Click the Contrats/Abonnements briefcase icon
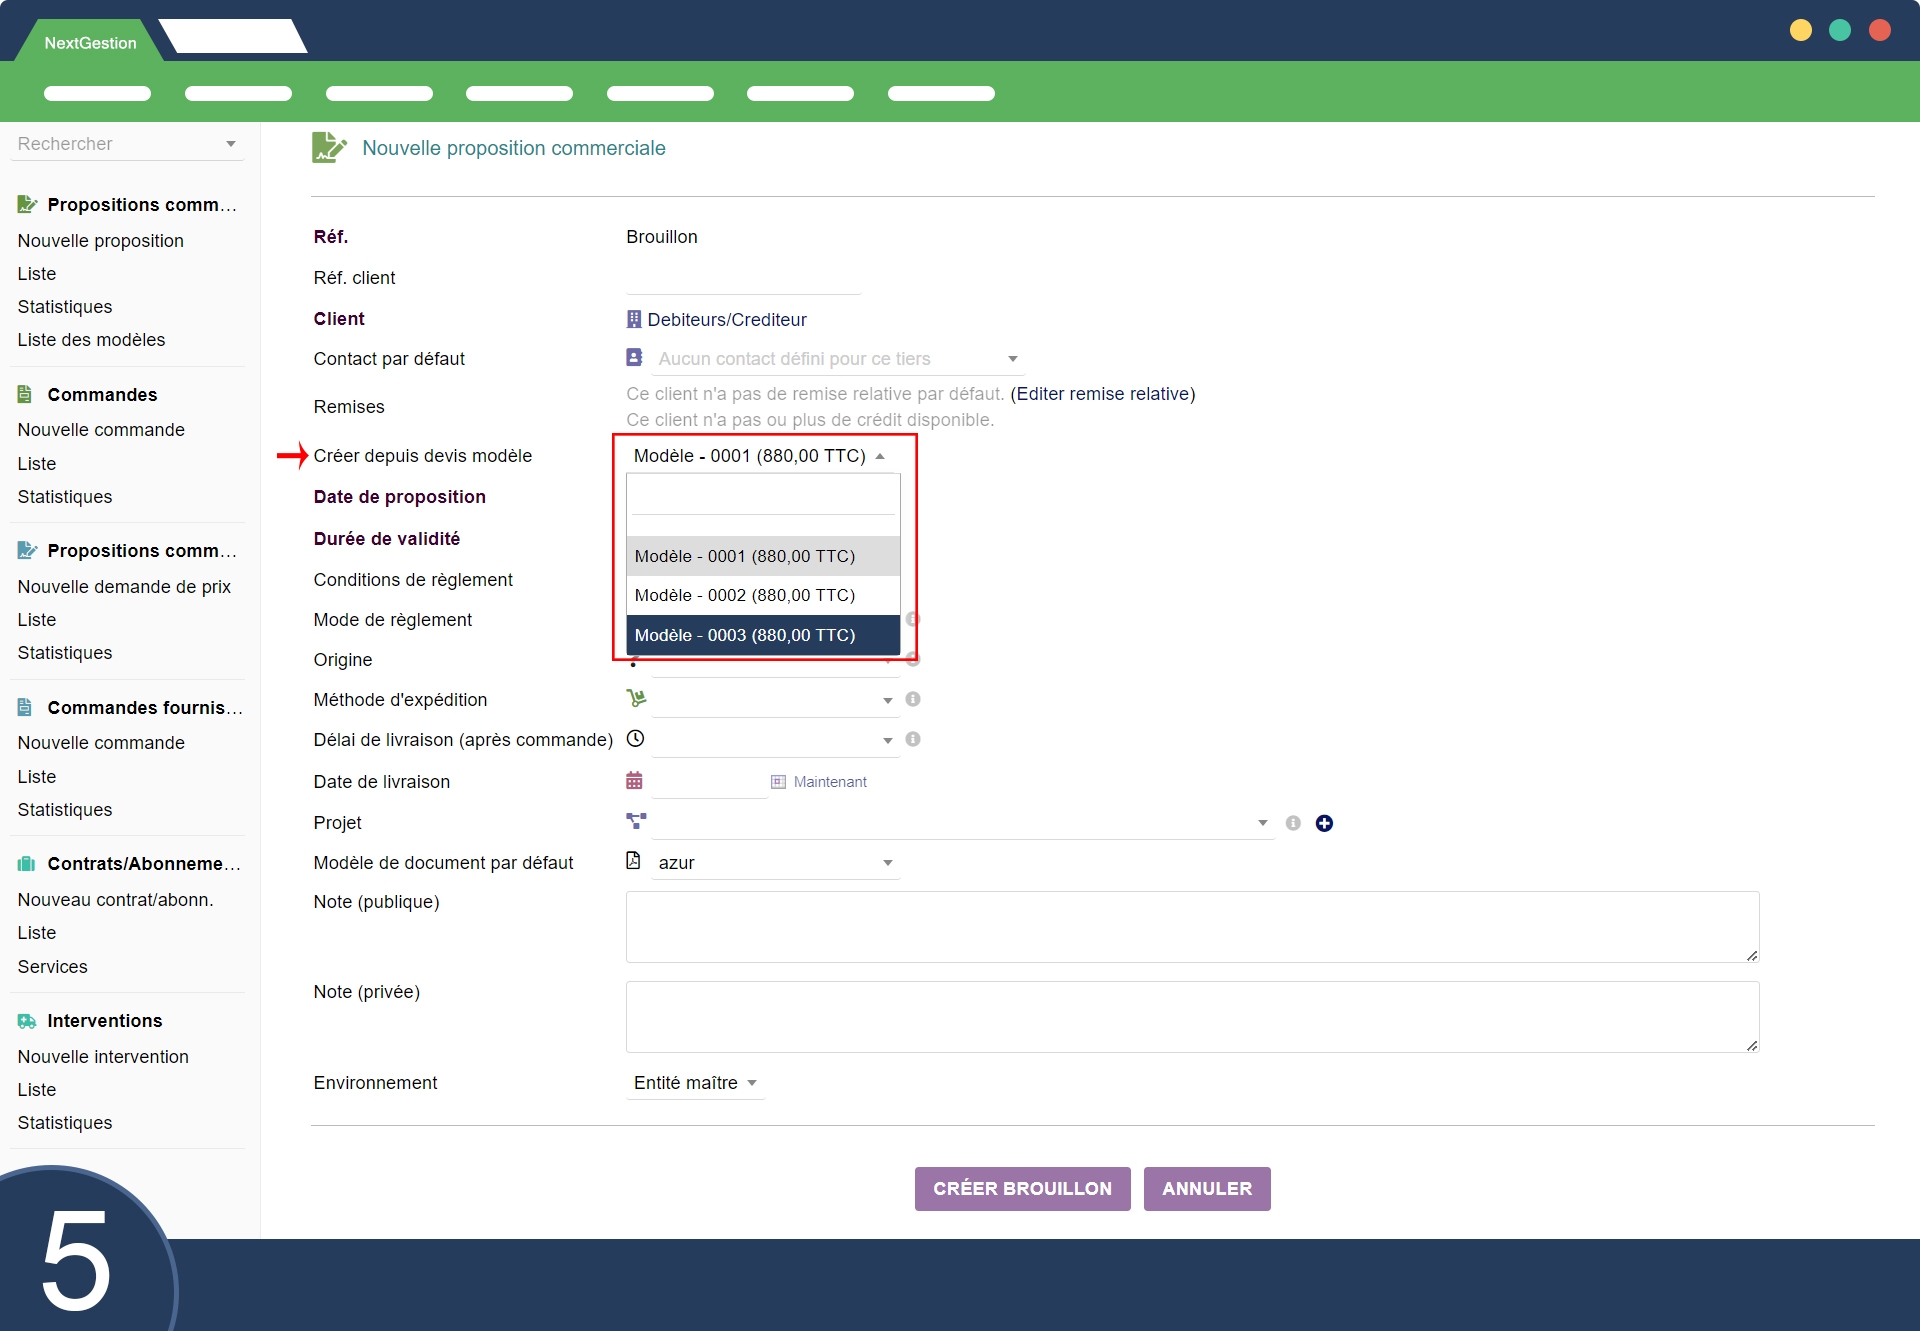1920x1331 pixels. pos(27,864)
